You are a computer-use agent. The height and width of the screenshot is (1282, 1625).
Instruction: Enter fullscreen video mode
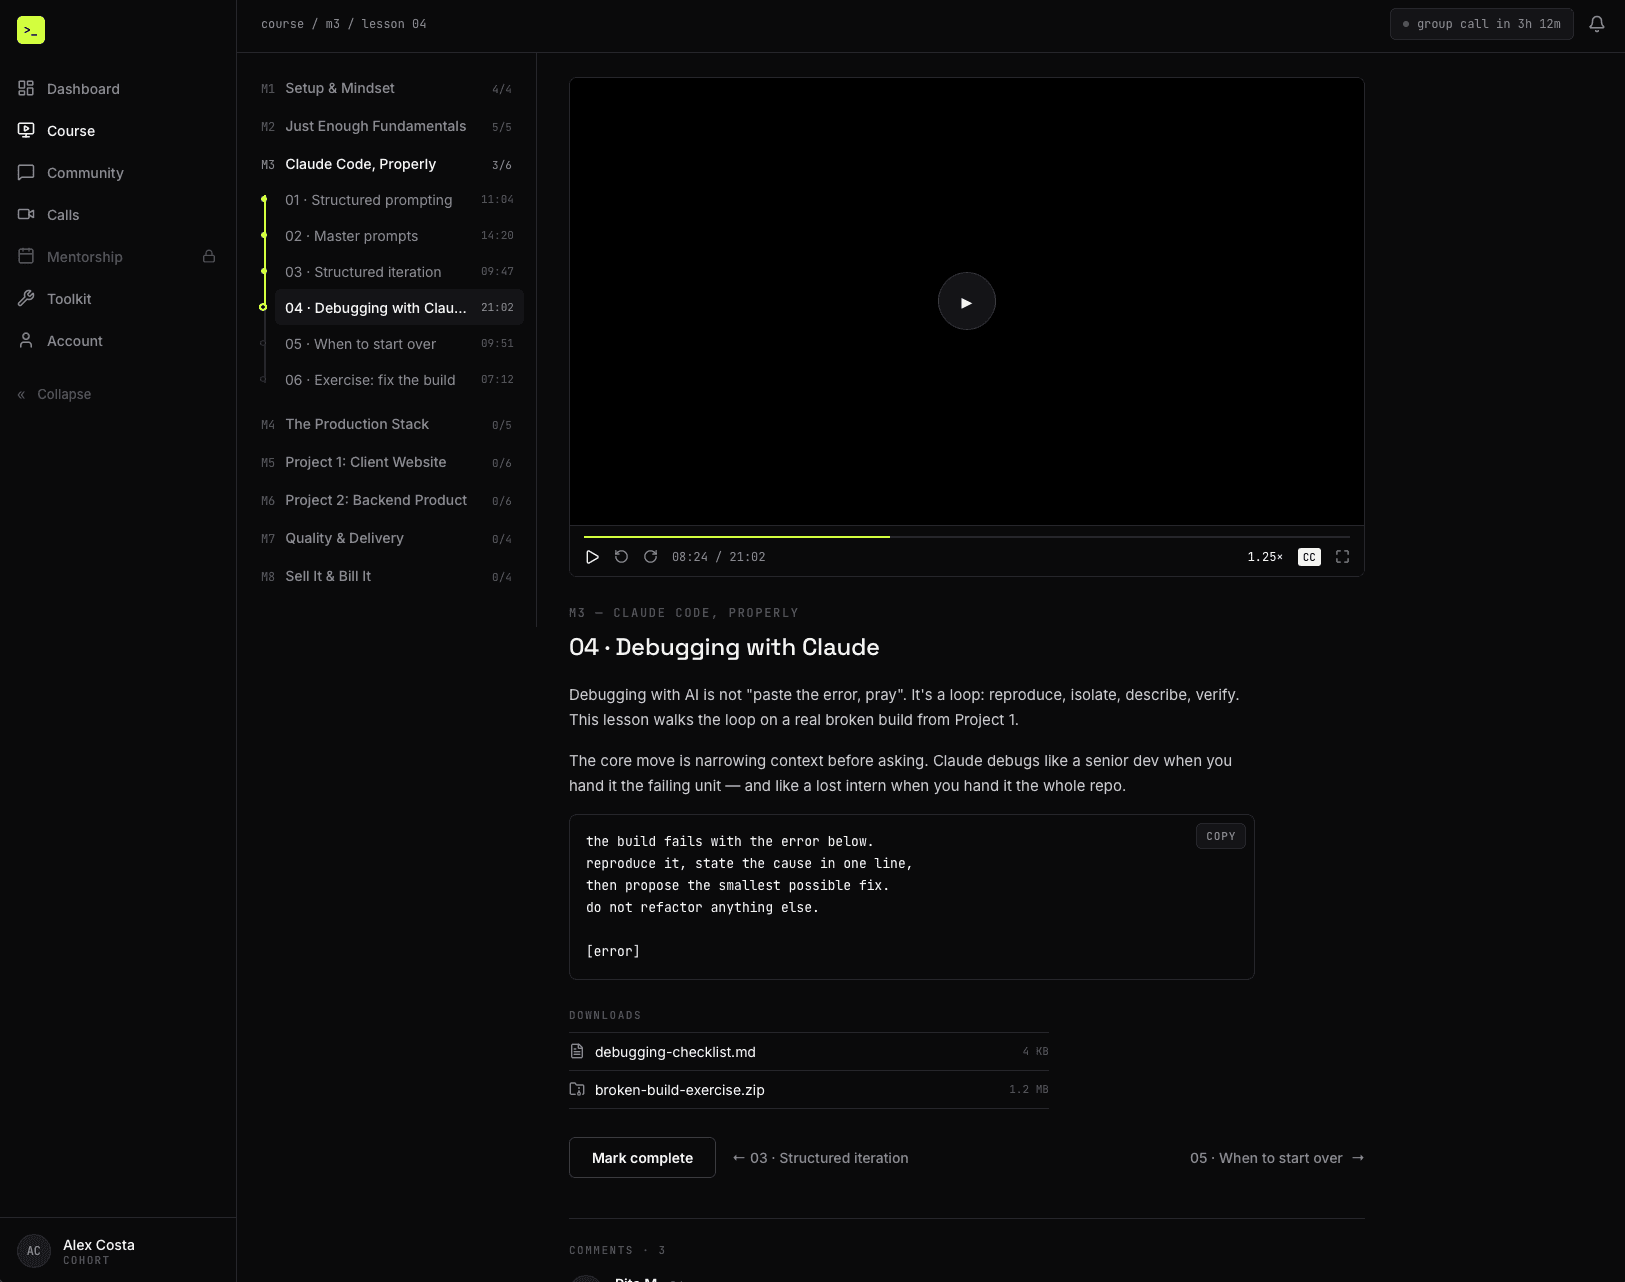(1342, 557)
